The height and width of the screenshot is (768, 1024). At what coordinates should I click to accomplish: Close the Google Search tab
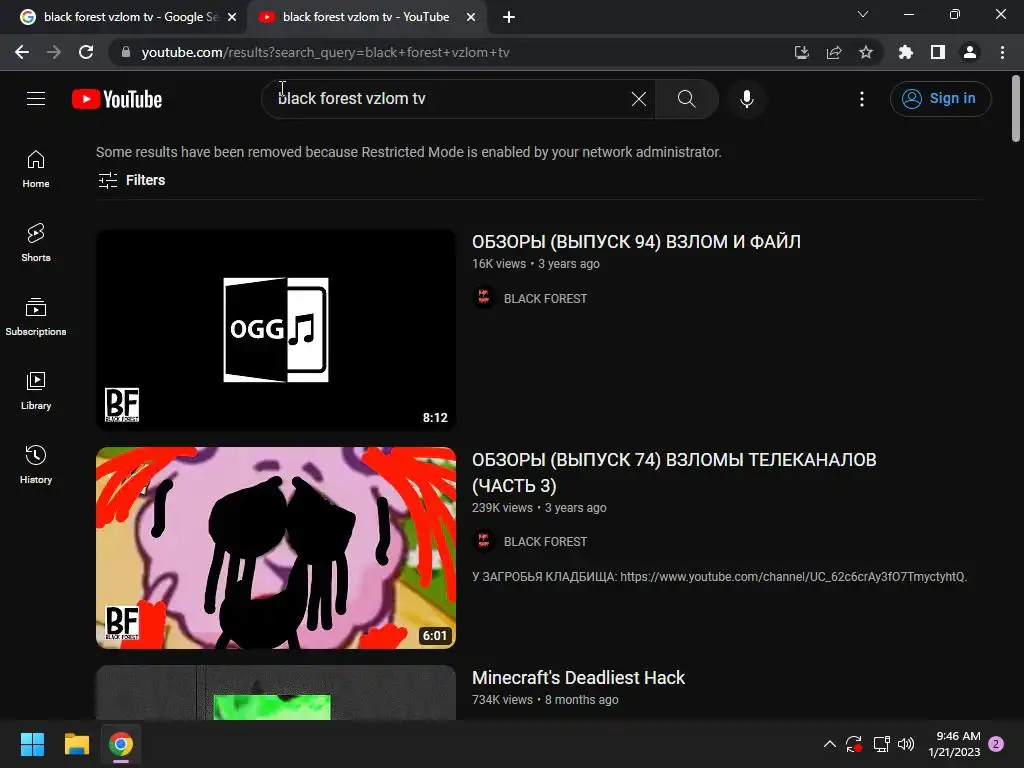coord(232,17)
